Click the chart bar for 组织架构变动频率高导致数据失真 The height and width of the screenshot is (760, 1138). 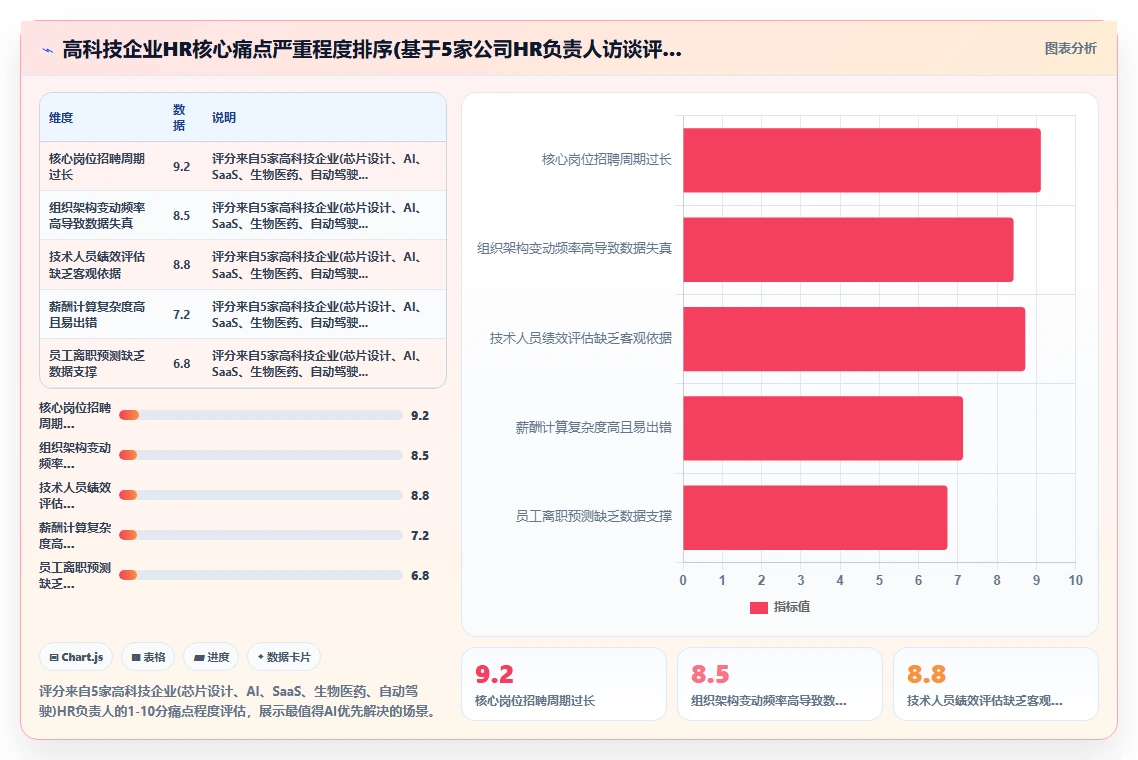click(x=848, y=250)
